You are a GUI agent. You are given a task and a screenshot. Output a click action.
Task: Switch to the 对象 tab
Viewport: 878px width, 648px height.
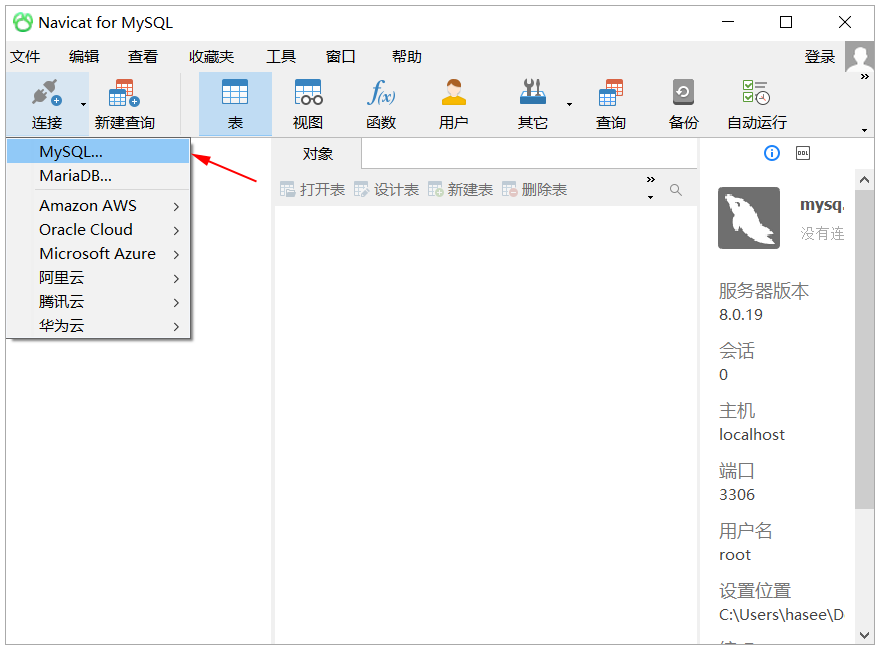click(317, 153)
